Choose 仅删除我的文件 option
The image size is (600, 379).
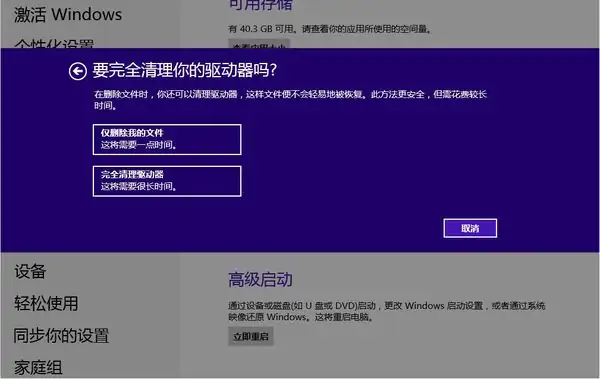click(x=167, y=139)
